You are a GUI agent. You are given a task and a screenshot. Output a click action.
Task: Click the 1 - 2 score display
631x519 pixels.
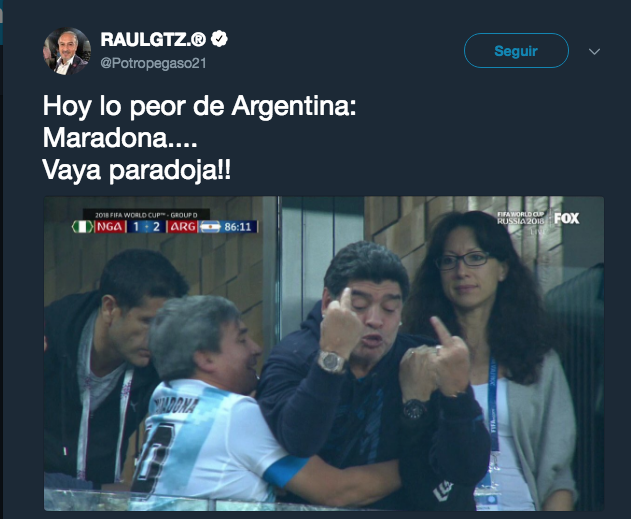pyautogui.click(x=146, y=227)
